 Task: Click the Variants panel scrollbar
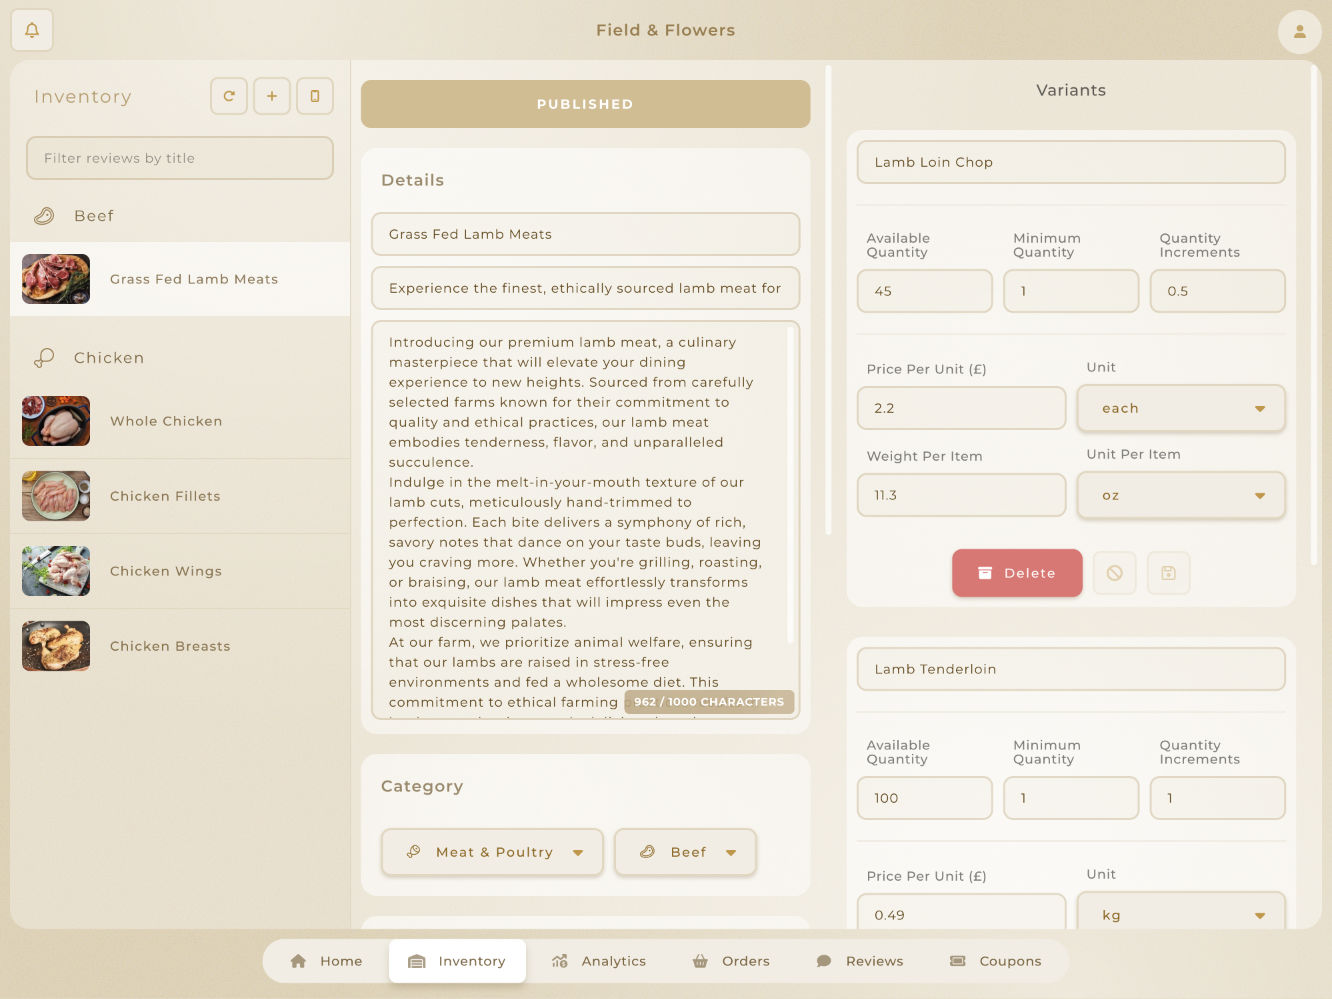[x=1314, y=315]
